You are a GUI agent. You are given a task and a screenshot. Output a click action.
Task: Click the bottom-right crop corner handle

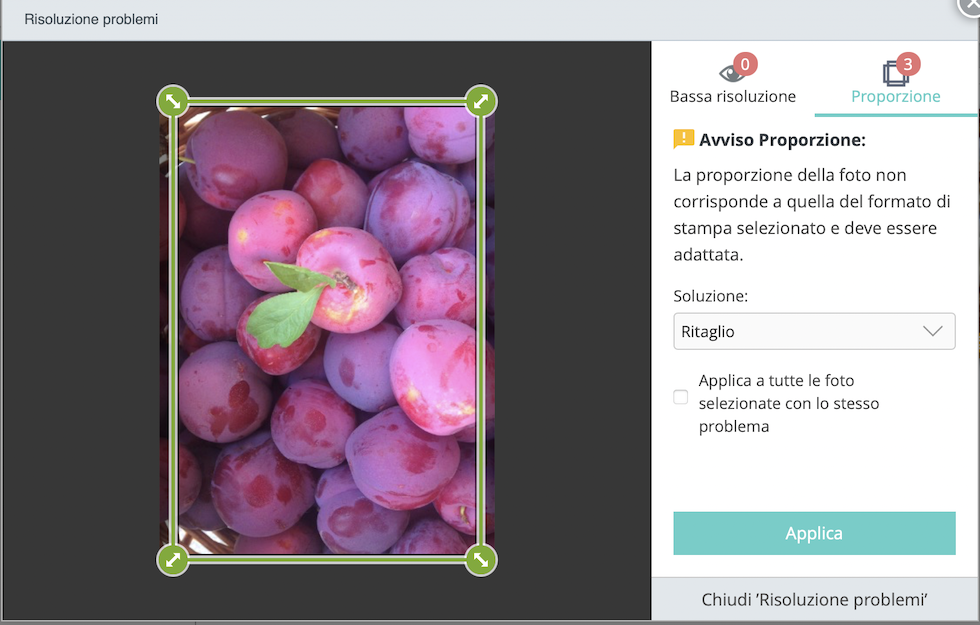click(481, 559)
